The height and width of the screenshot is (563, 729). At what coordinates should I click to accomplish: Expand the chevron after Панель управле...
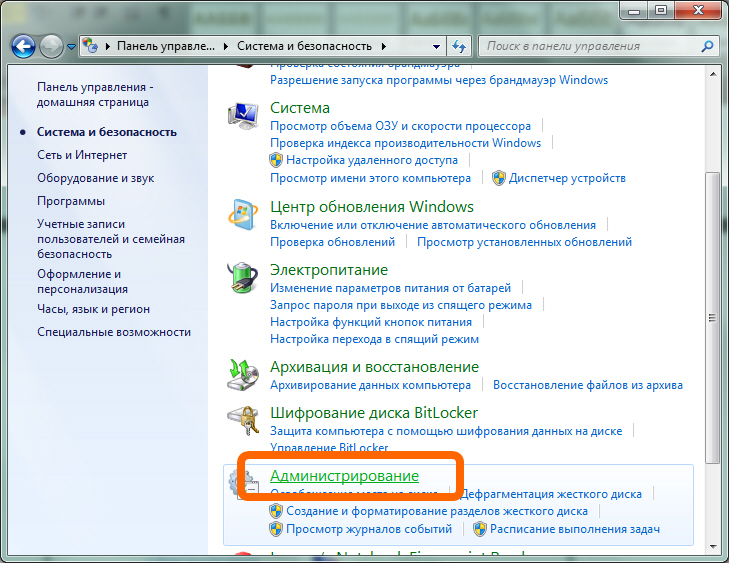pos(226,46)
